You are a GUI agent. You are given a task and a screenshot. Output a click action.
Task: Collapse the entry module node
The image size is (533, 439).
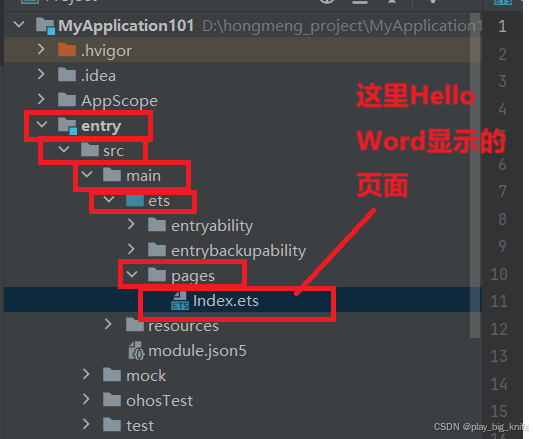[x=42, y=124]
